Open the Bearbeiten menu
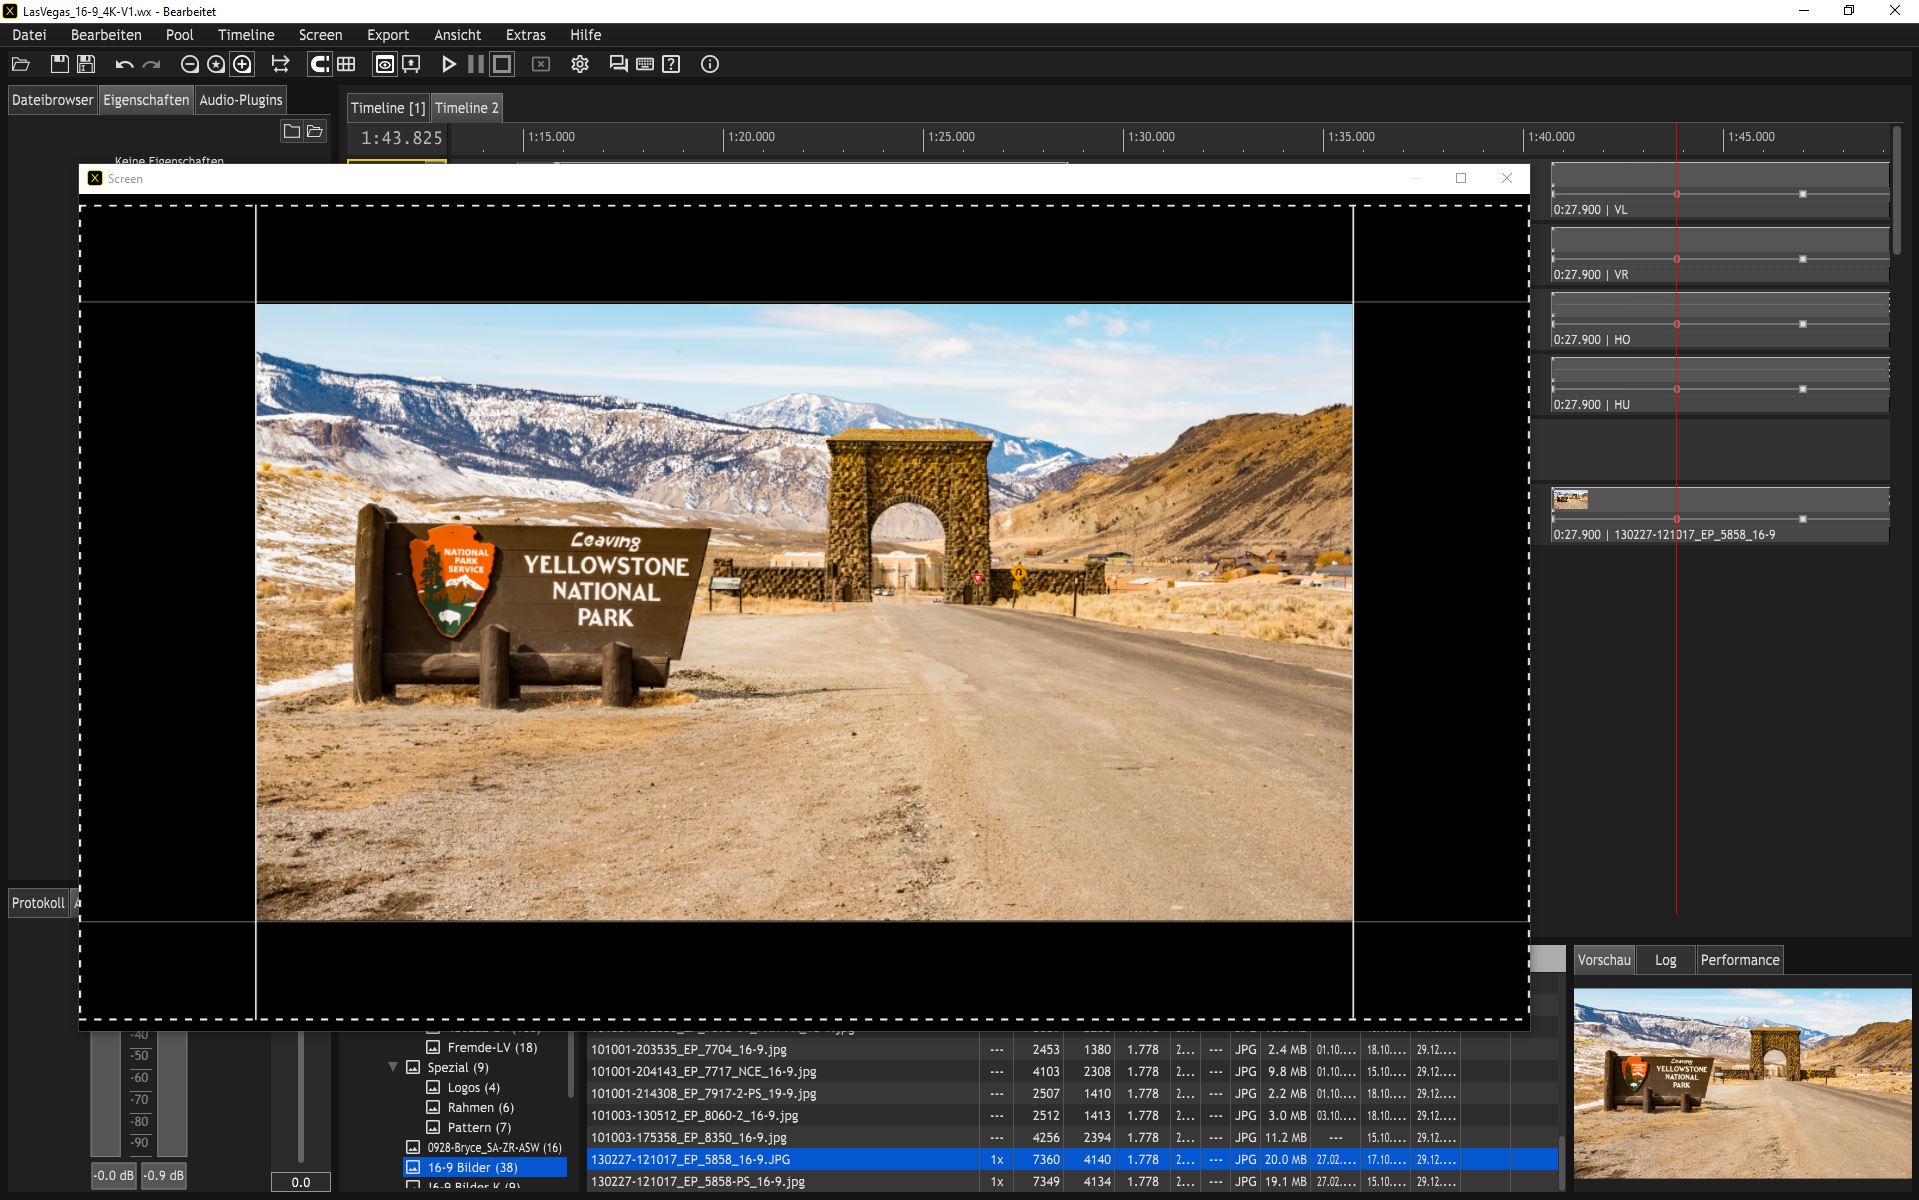 click(x=106, y=35)
